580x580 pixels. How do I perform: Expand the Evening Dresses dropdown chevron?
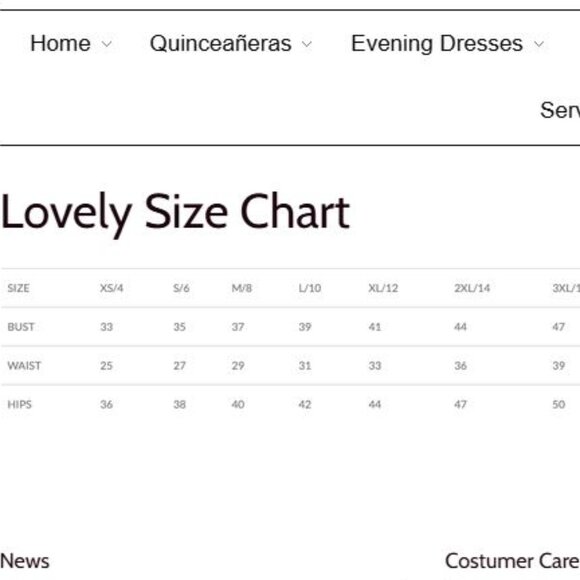pos(539,44)
